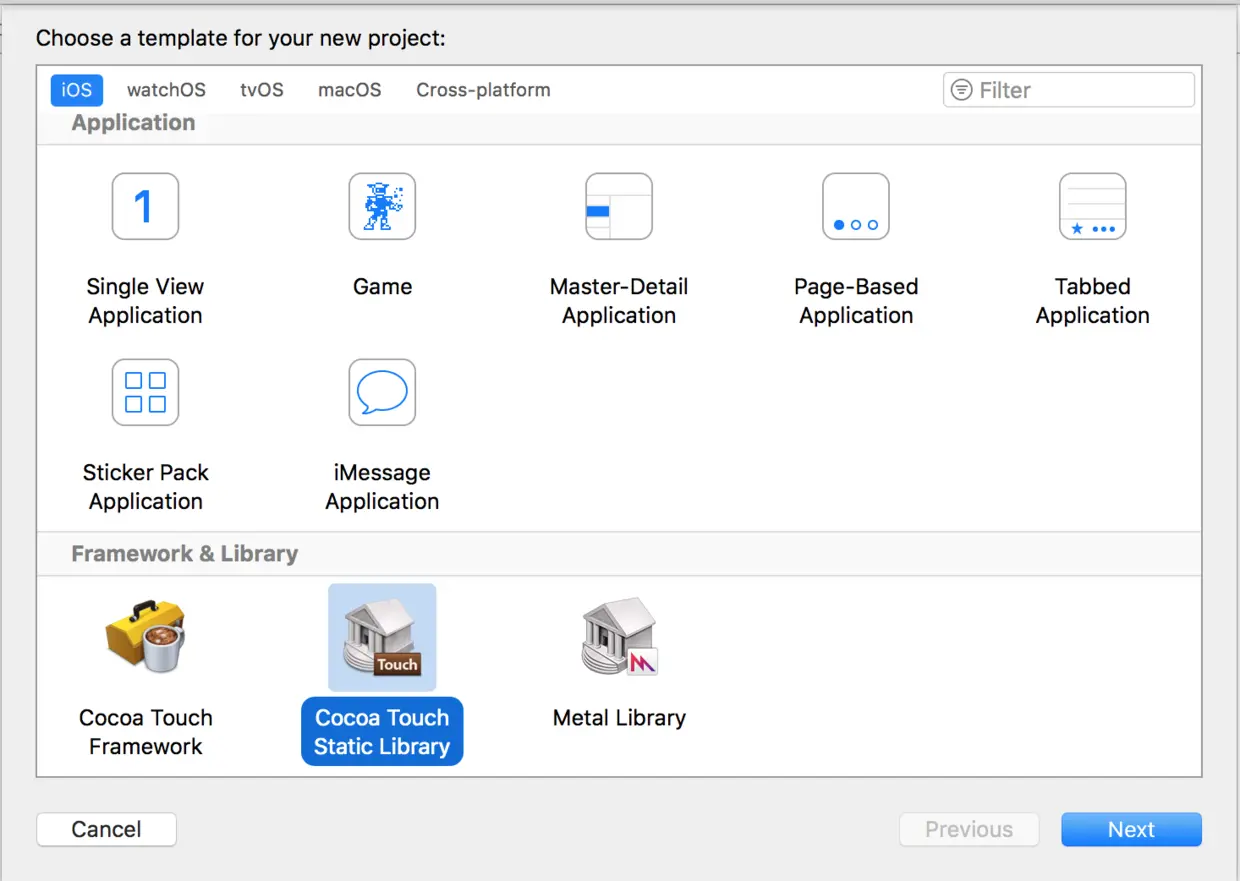Select the Master-Detail Application icon

[619, 206]
